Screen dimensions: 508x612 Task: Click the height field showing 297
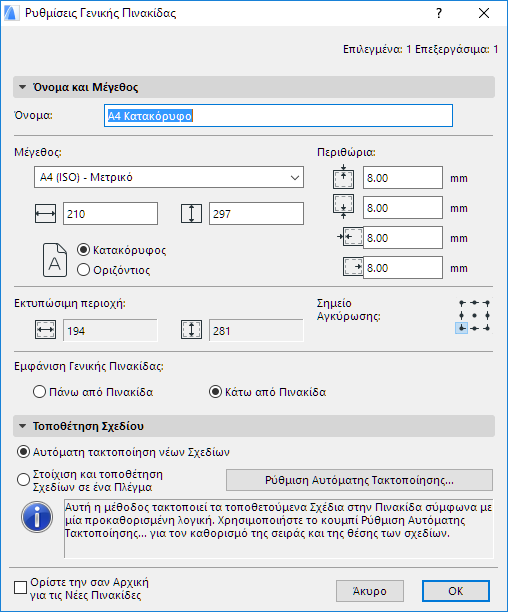pyautogui.click(x=256, y=213)
